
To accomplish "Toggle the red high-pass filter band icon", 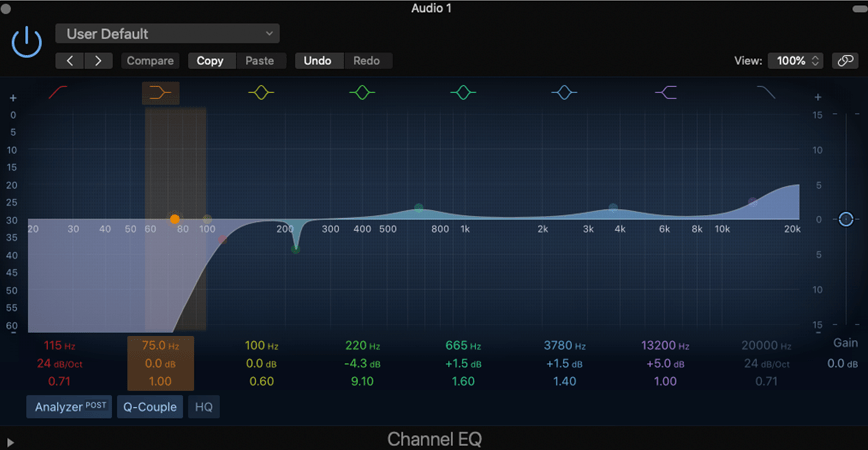I will (x=58, y=92).
